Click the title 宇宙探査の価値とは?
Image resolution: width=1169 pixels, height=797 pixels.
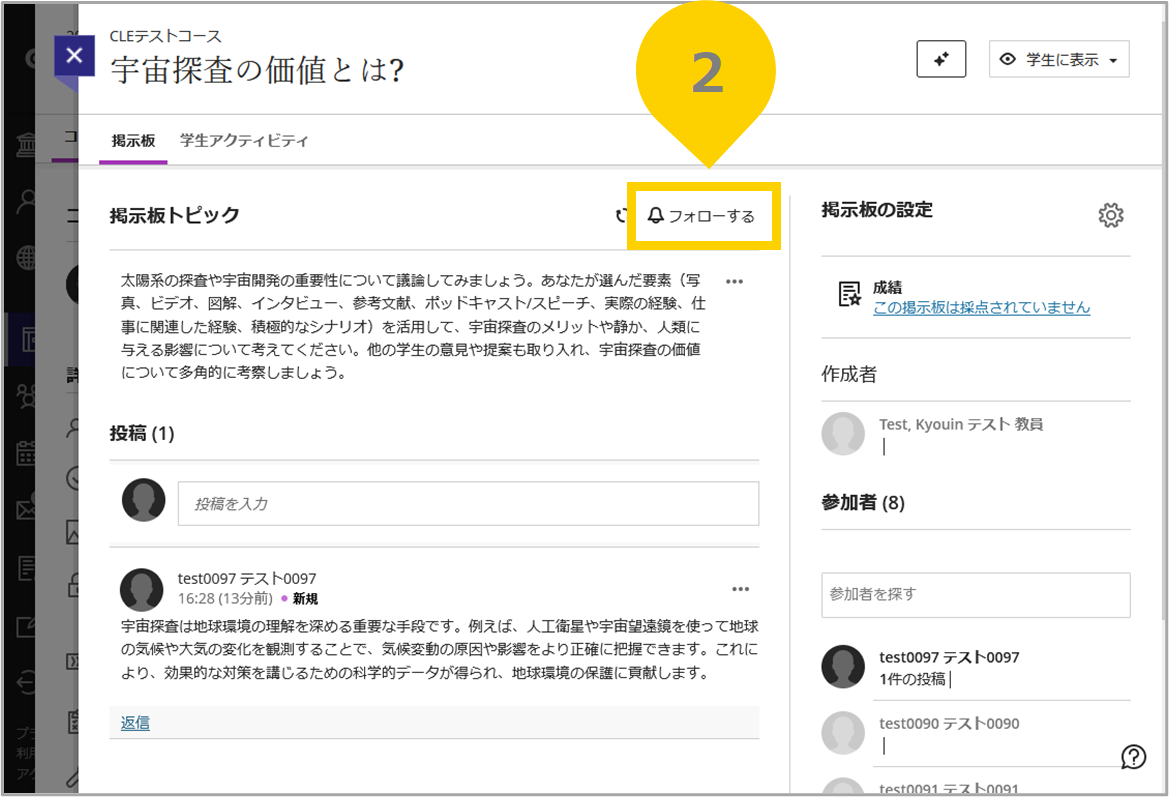(x=257, y=70)
